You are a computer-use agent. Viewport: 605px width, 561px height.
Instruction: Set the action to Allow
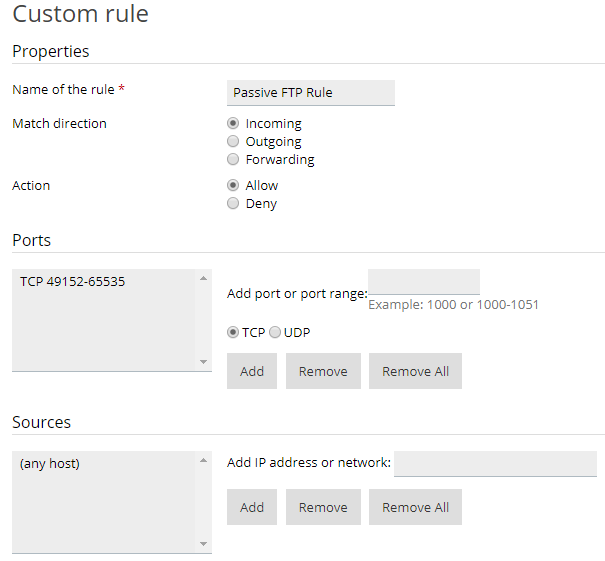click(x=233, y=186)
